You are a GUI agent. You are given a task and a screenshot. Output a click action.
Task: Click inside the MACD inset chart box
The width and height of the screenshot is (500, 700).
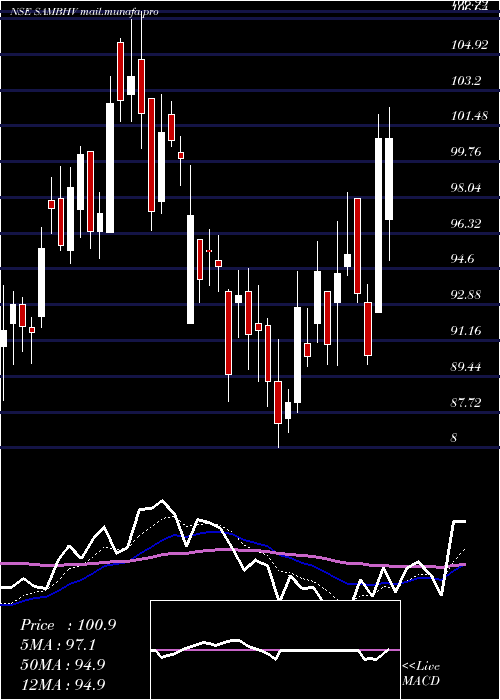coord(275,650)
